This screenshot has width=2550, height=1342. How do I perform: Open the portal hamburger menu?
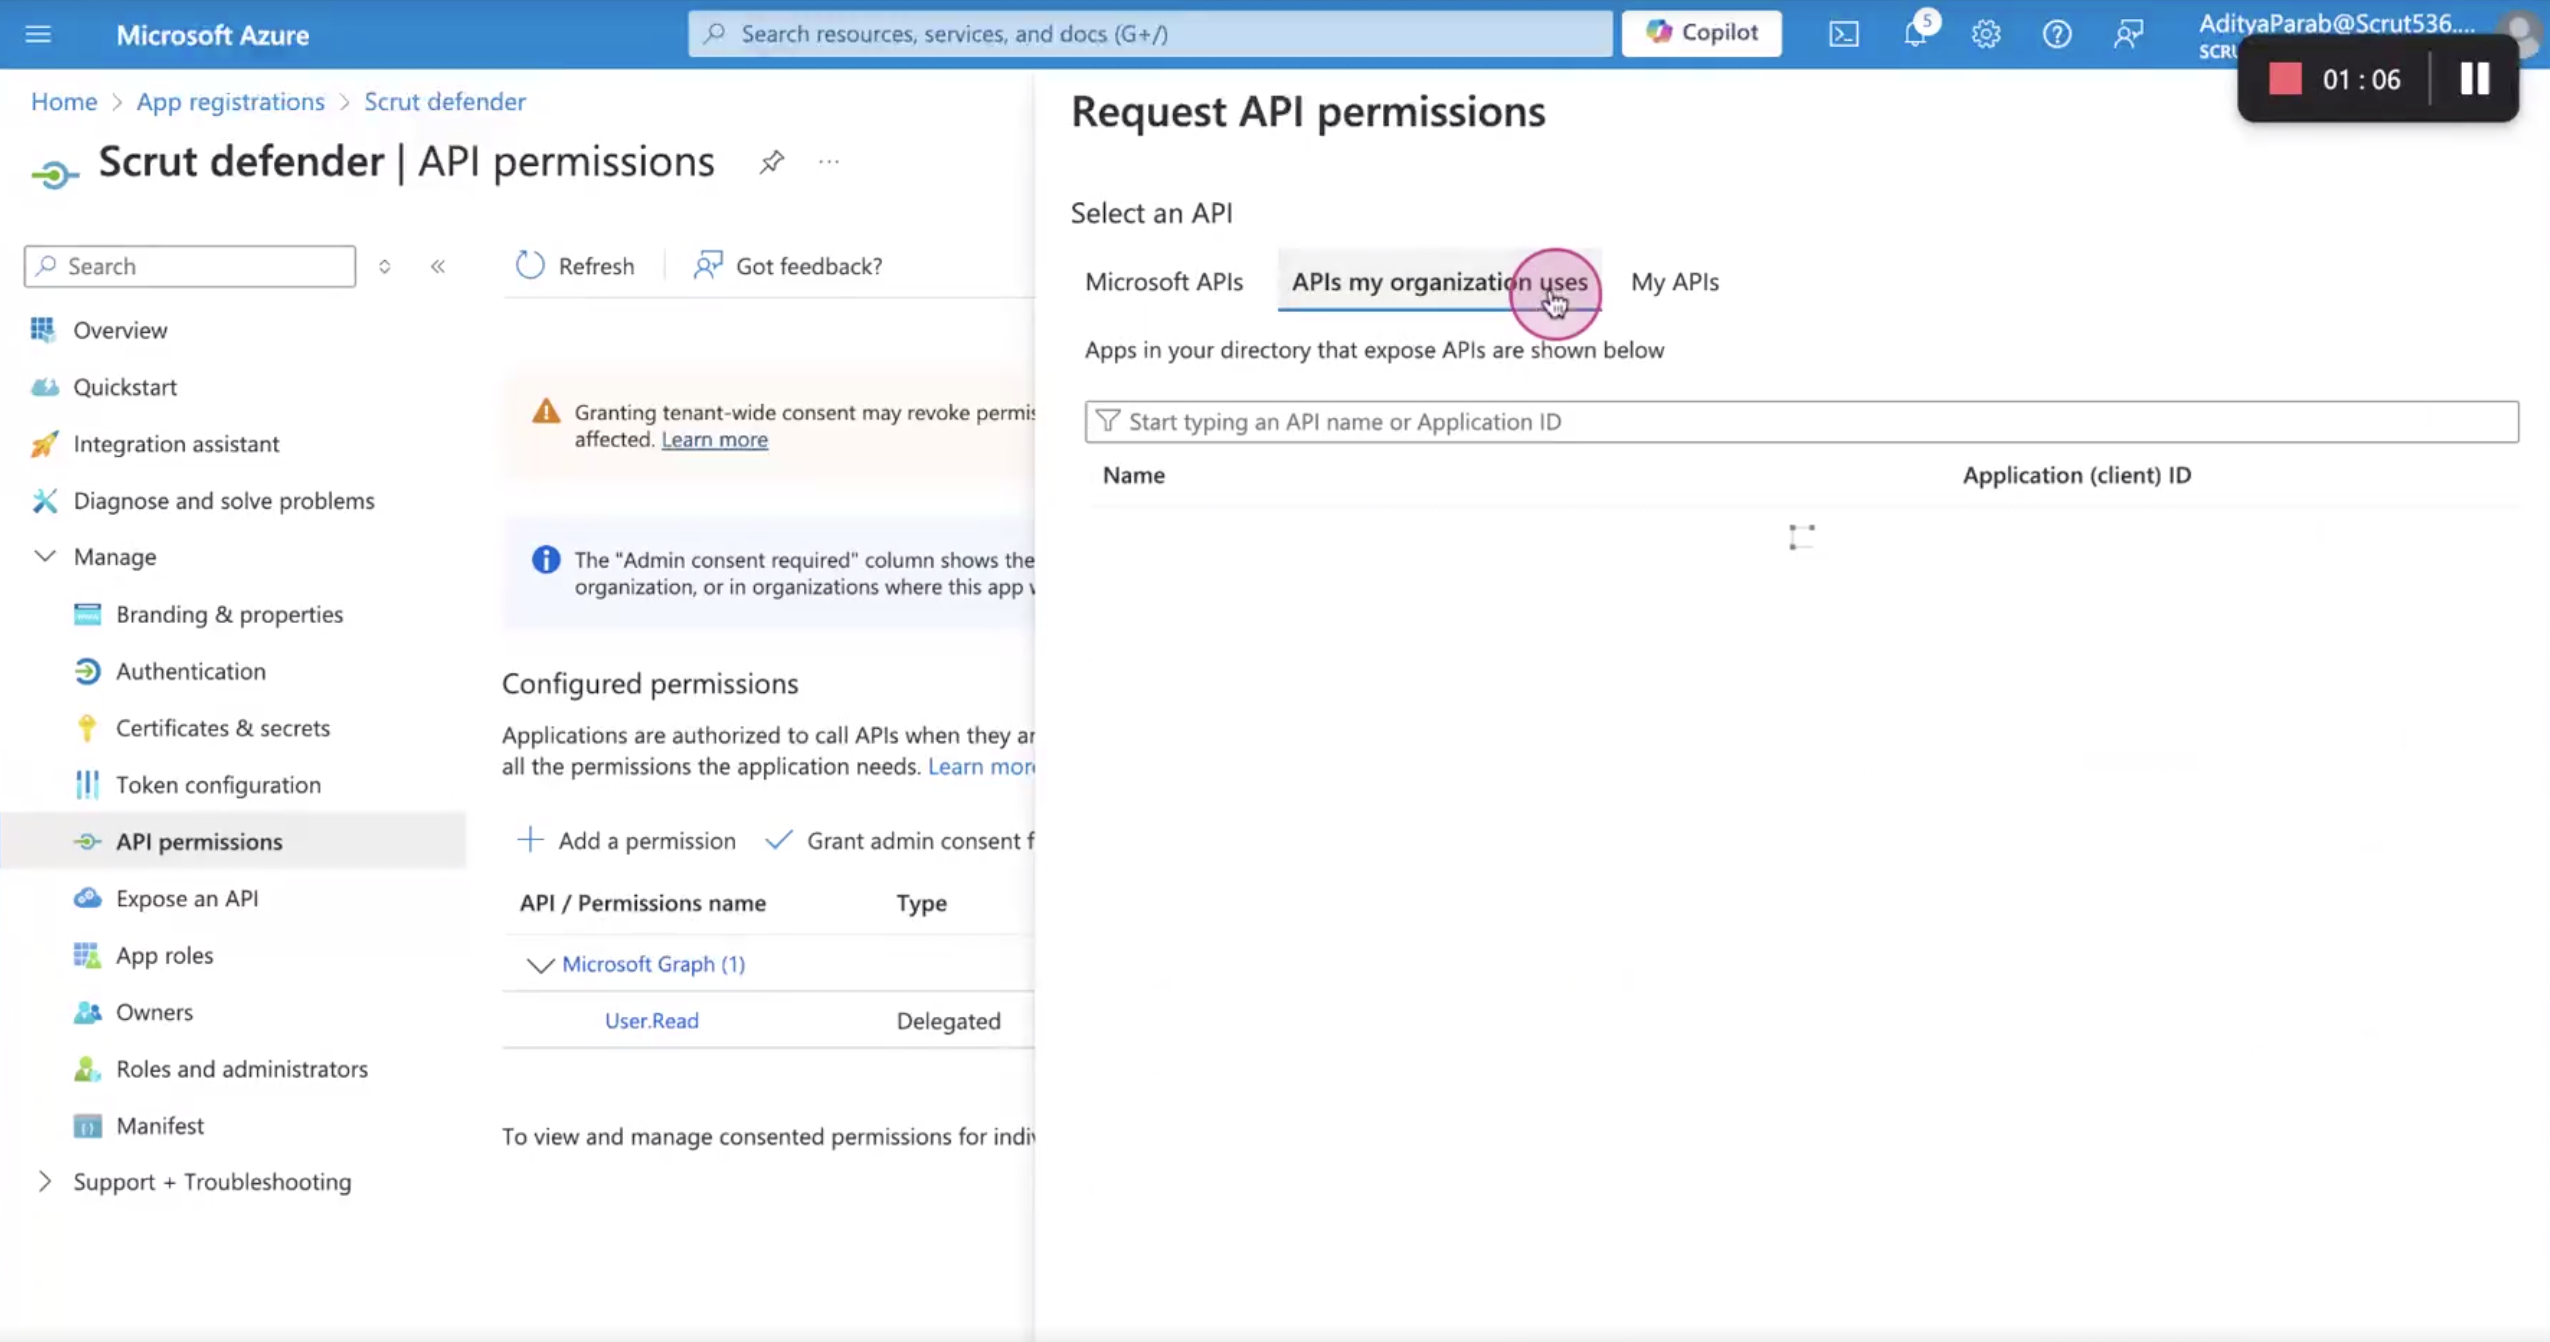click(x=38, y=34)
